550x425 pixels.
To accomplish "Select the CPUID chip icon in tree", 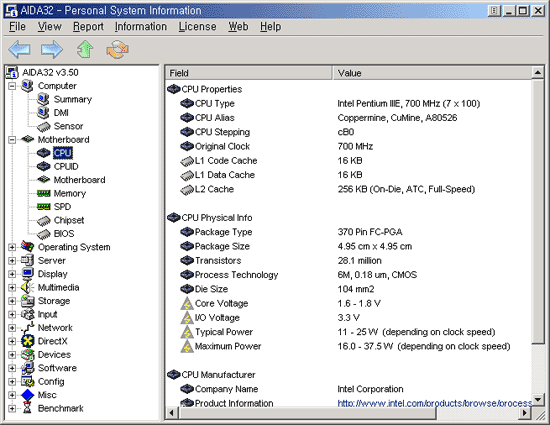I will pyautogui.click(x=43, y=166).
